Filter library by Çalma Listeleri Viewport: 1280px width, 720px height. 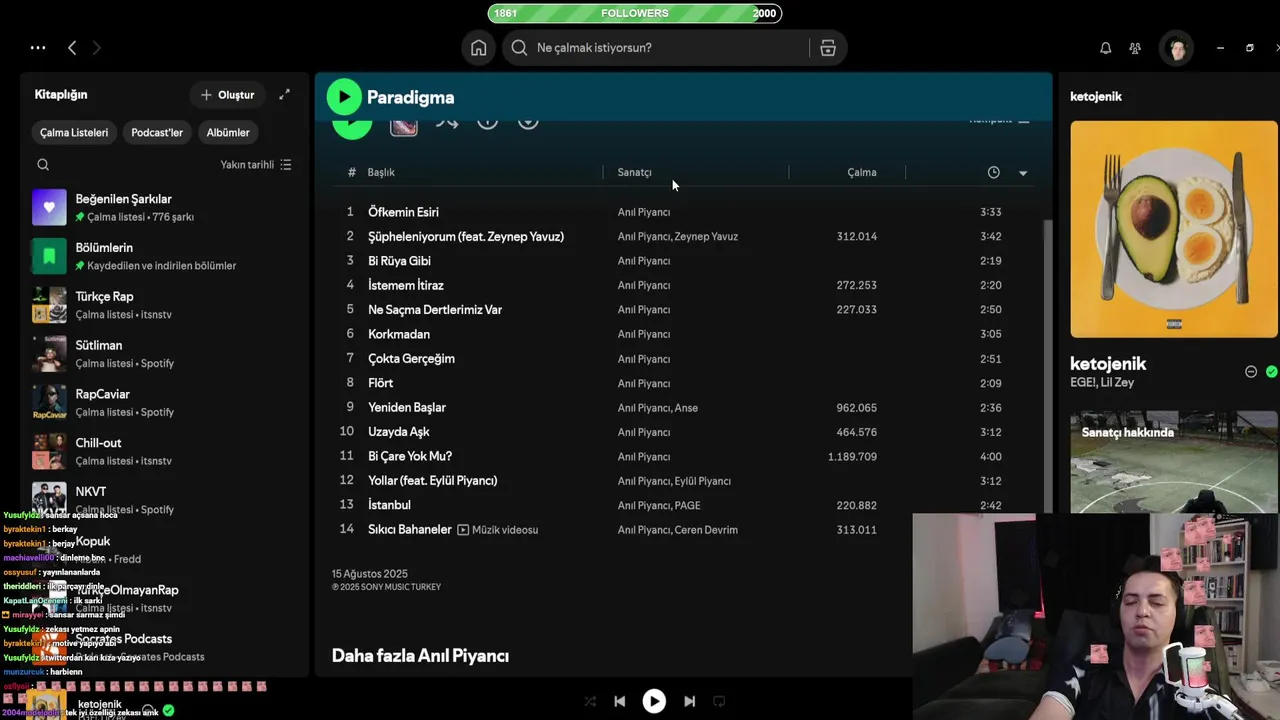[x=74, y=132]
